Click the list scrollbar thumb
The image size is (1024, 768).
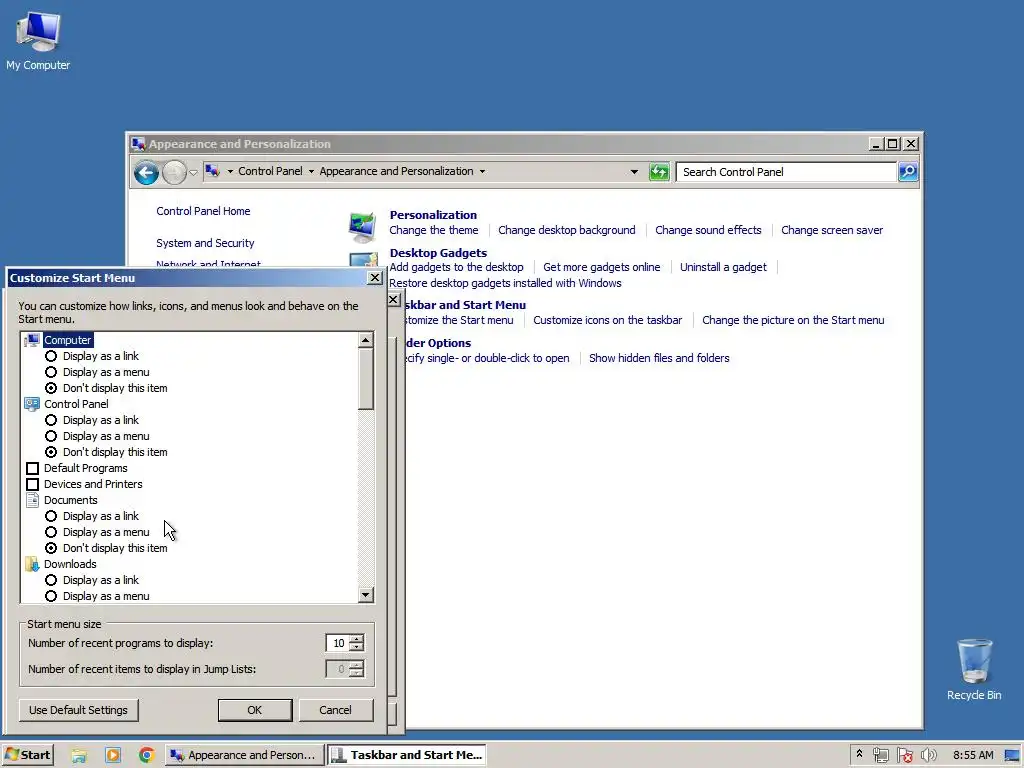click(x=366, y=379)
